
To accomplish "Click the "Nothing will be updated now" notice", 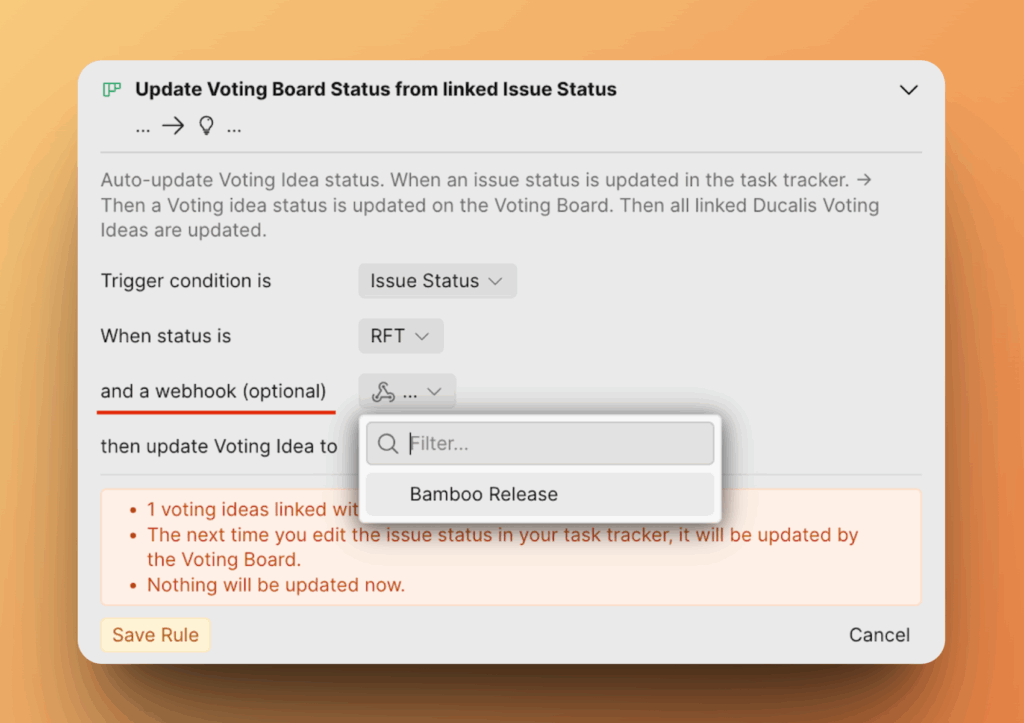I will 276,585.
